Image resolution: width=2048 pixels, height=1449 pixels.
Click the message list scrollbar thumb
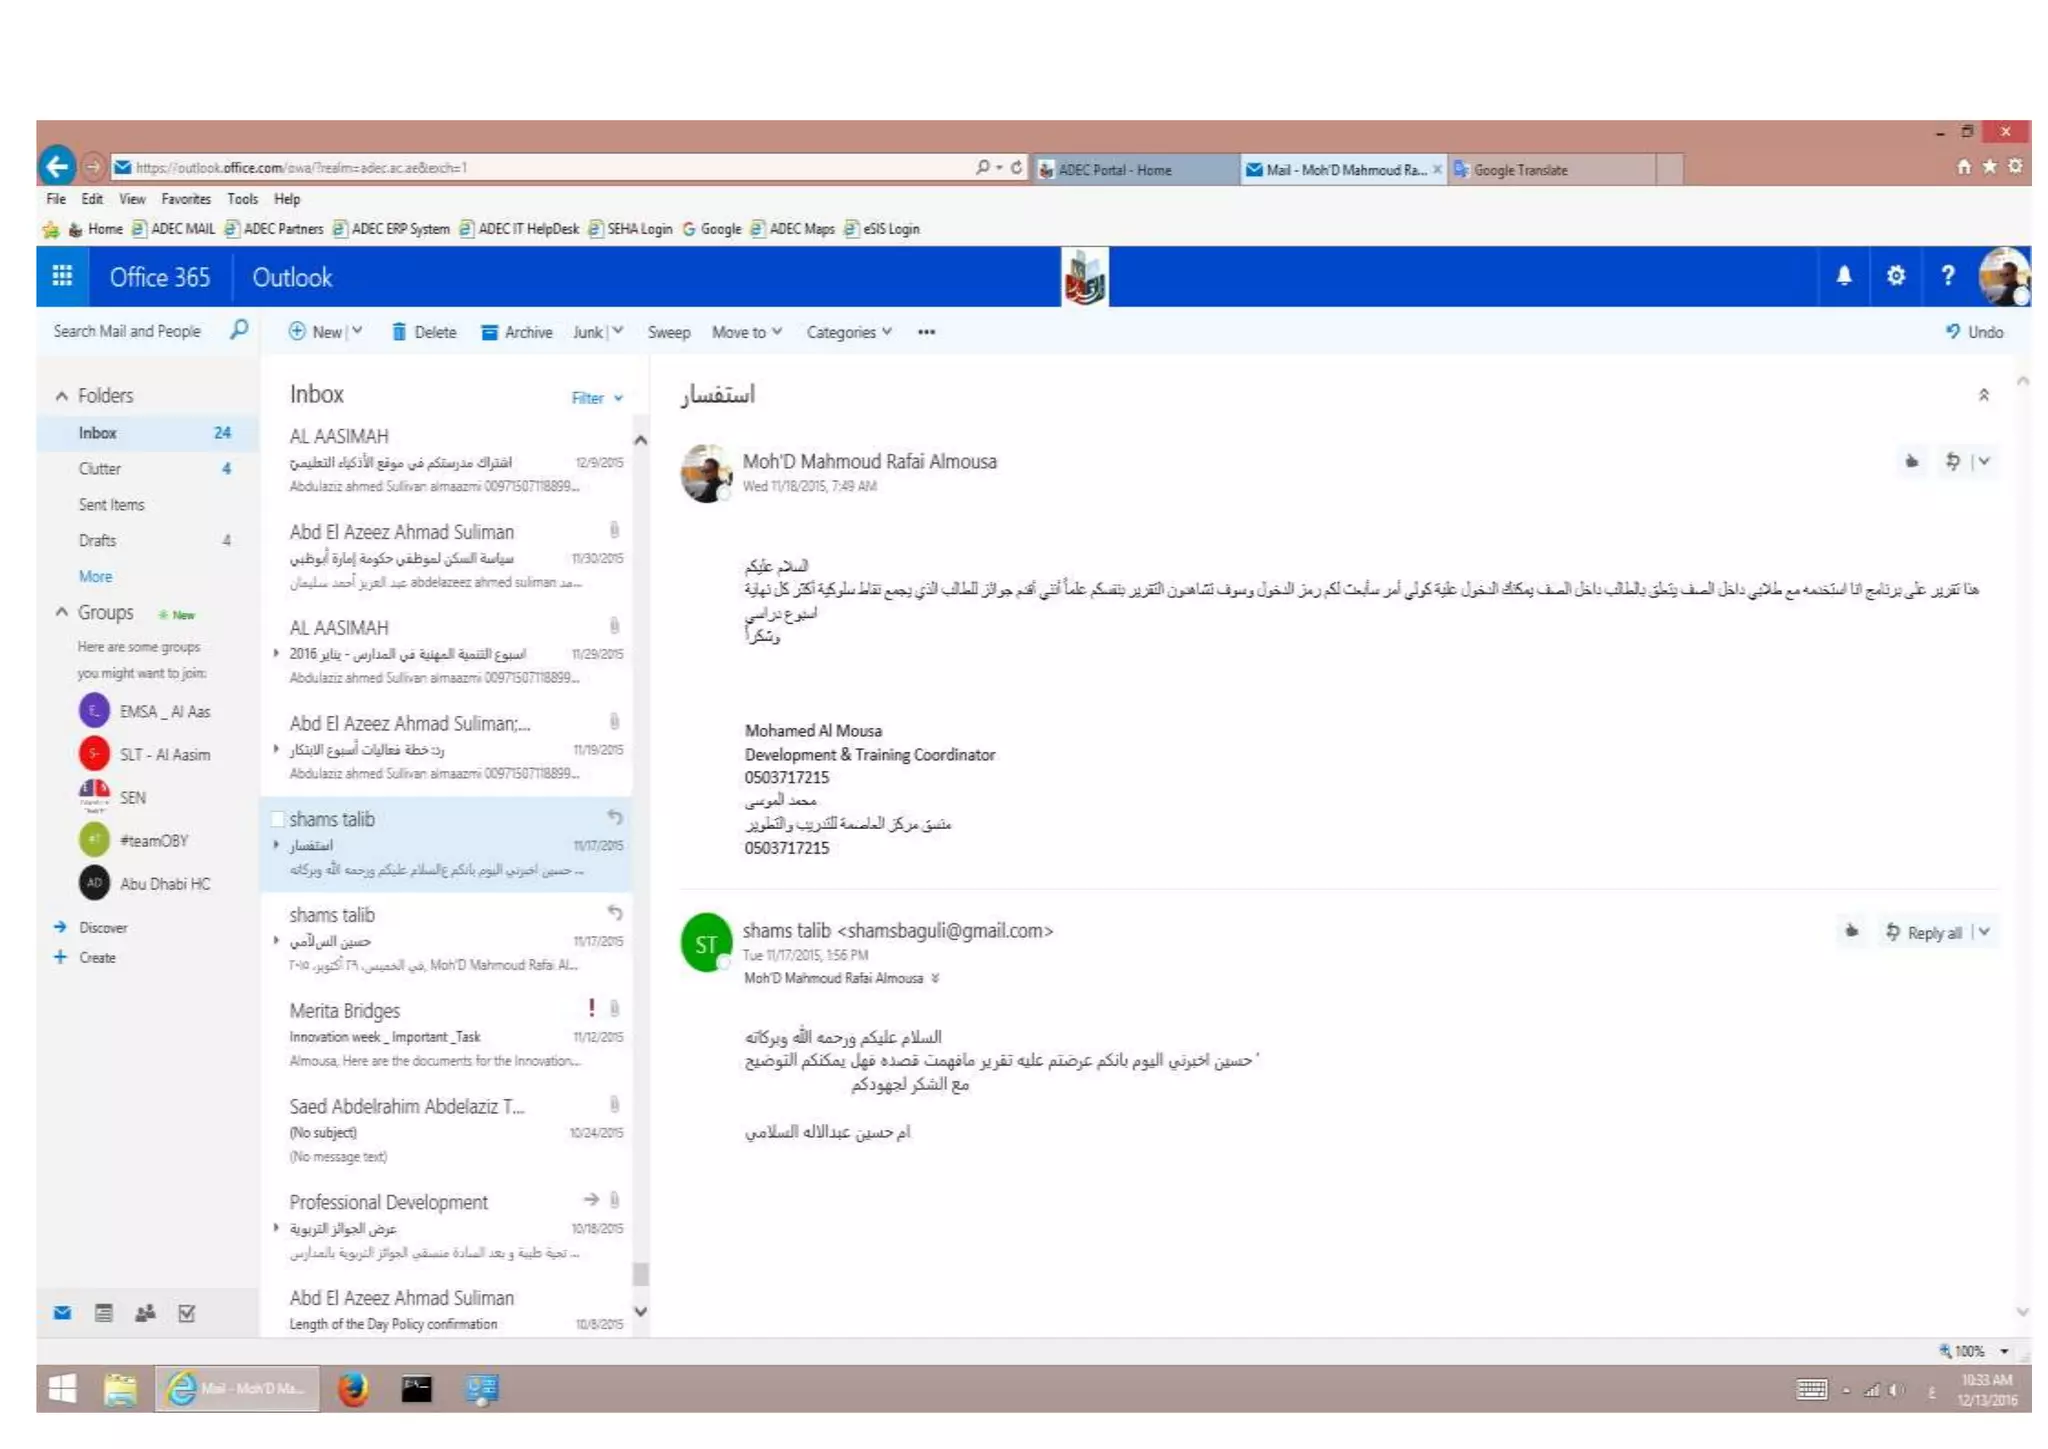tap(641, 1273)
